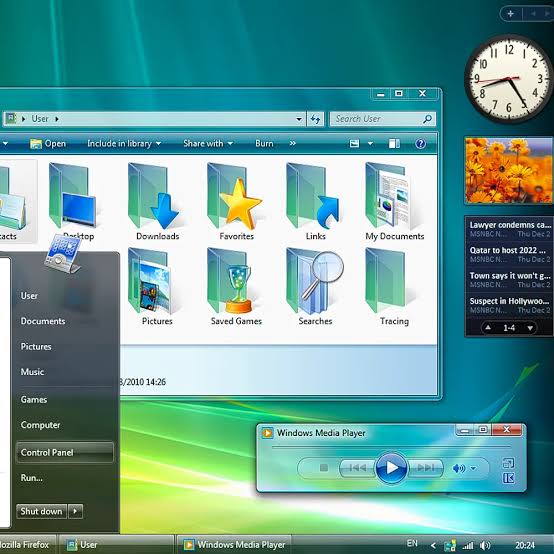
Task: Skip to previous track in Media Player
Action: (358, 468)
